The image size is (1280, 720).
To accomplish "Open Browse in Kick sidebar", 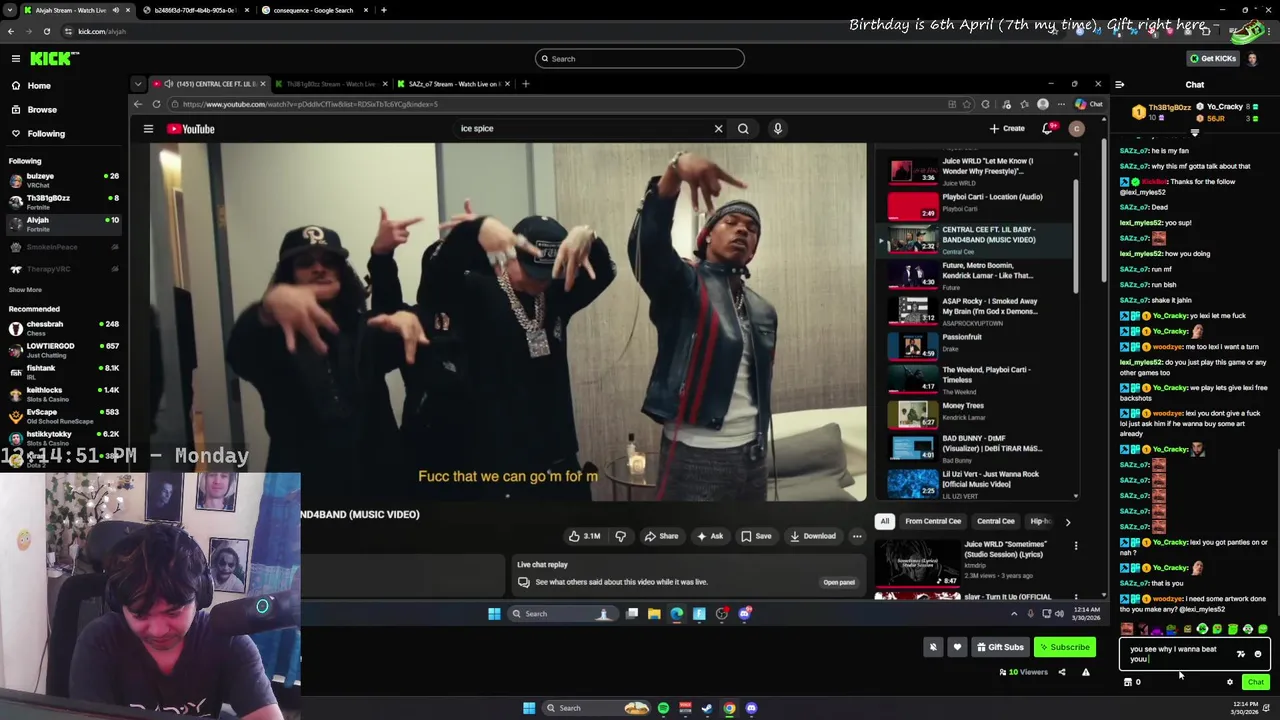I will pyautogui.click(x=42, y=110).
